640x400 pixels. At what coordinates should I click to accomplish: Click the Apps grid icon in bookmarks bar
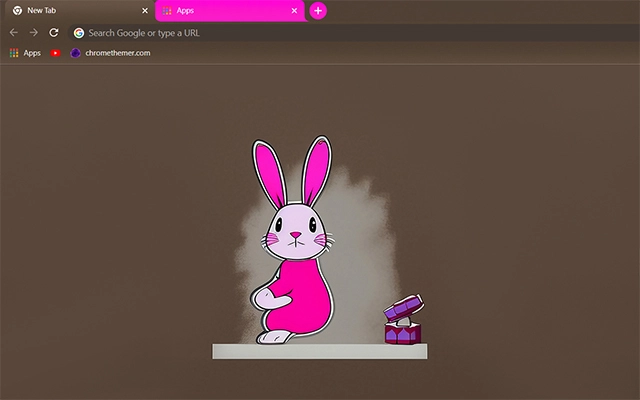pos(14,53)
